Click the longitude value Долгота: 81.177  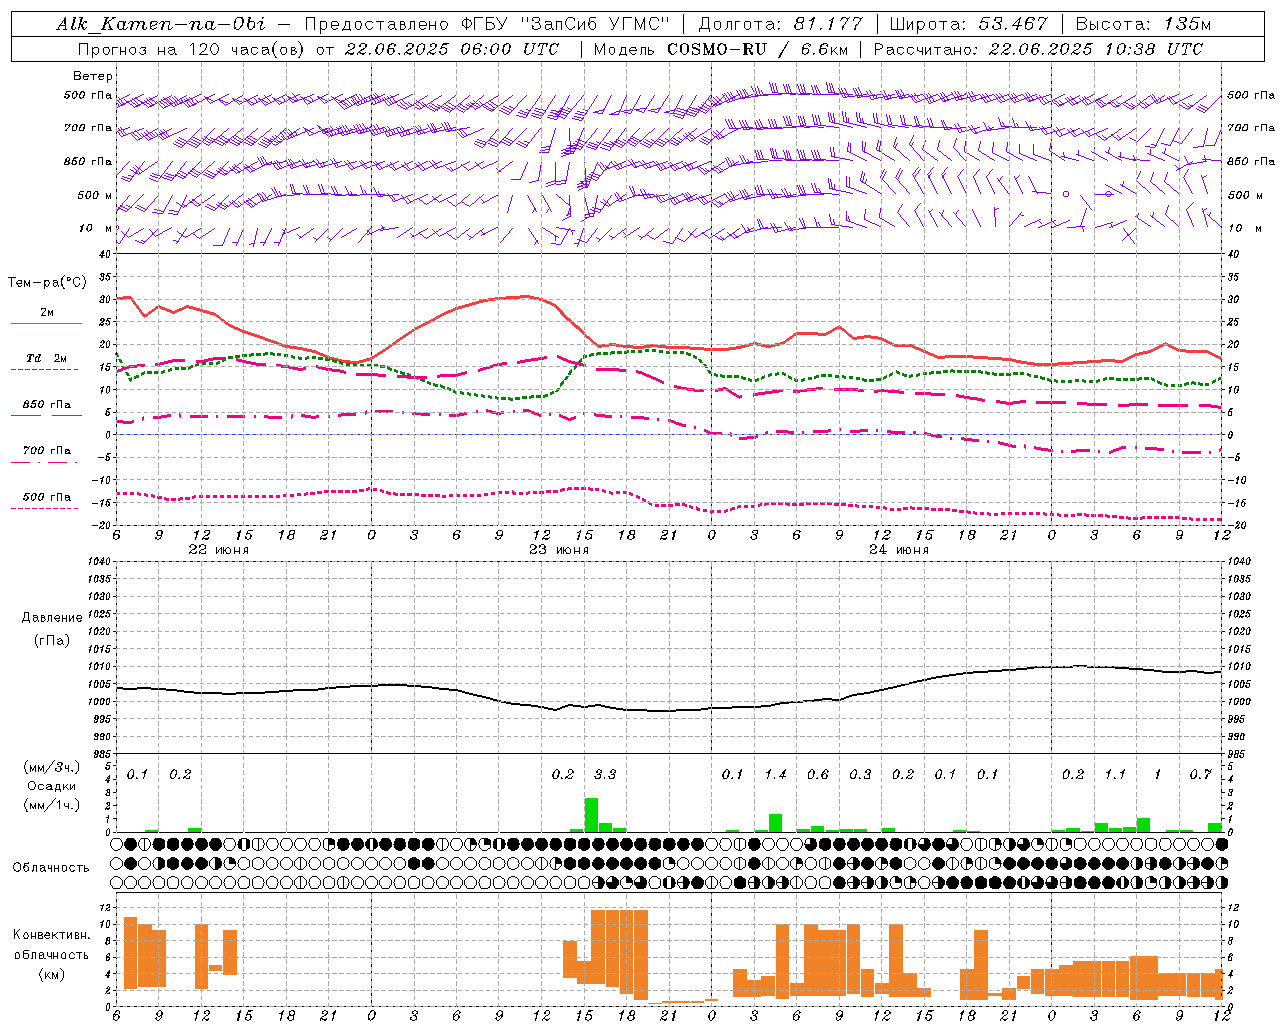click(779, 24)
